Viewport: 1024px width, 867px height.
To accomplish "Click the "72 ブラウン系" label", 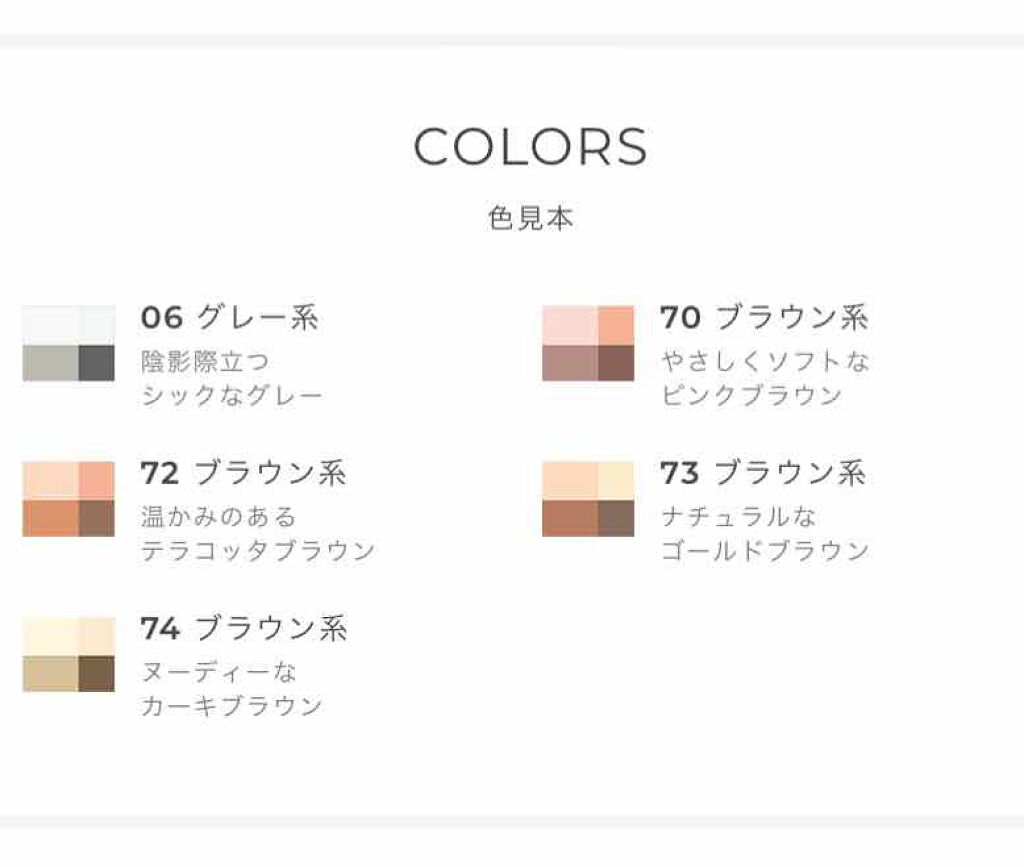I will coord(243,473).
